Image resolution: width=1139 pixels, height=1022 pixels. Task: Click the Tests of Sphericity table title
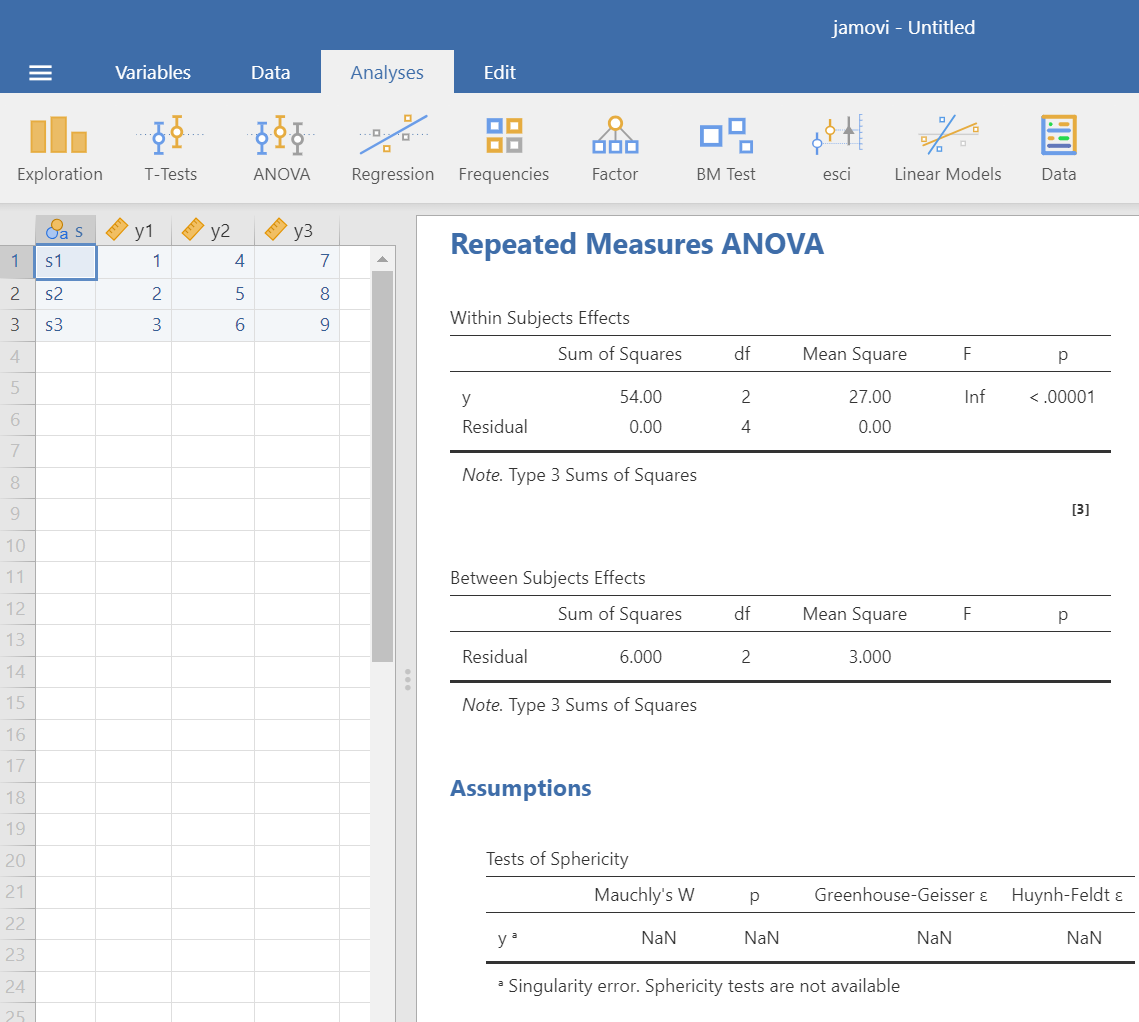pos(557,859)
